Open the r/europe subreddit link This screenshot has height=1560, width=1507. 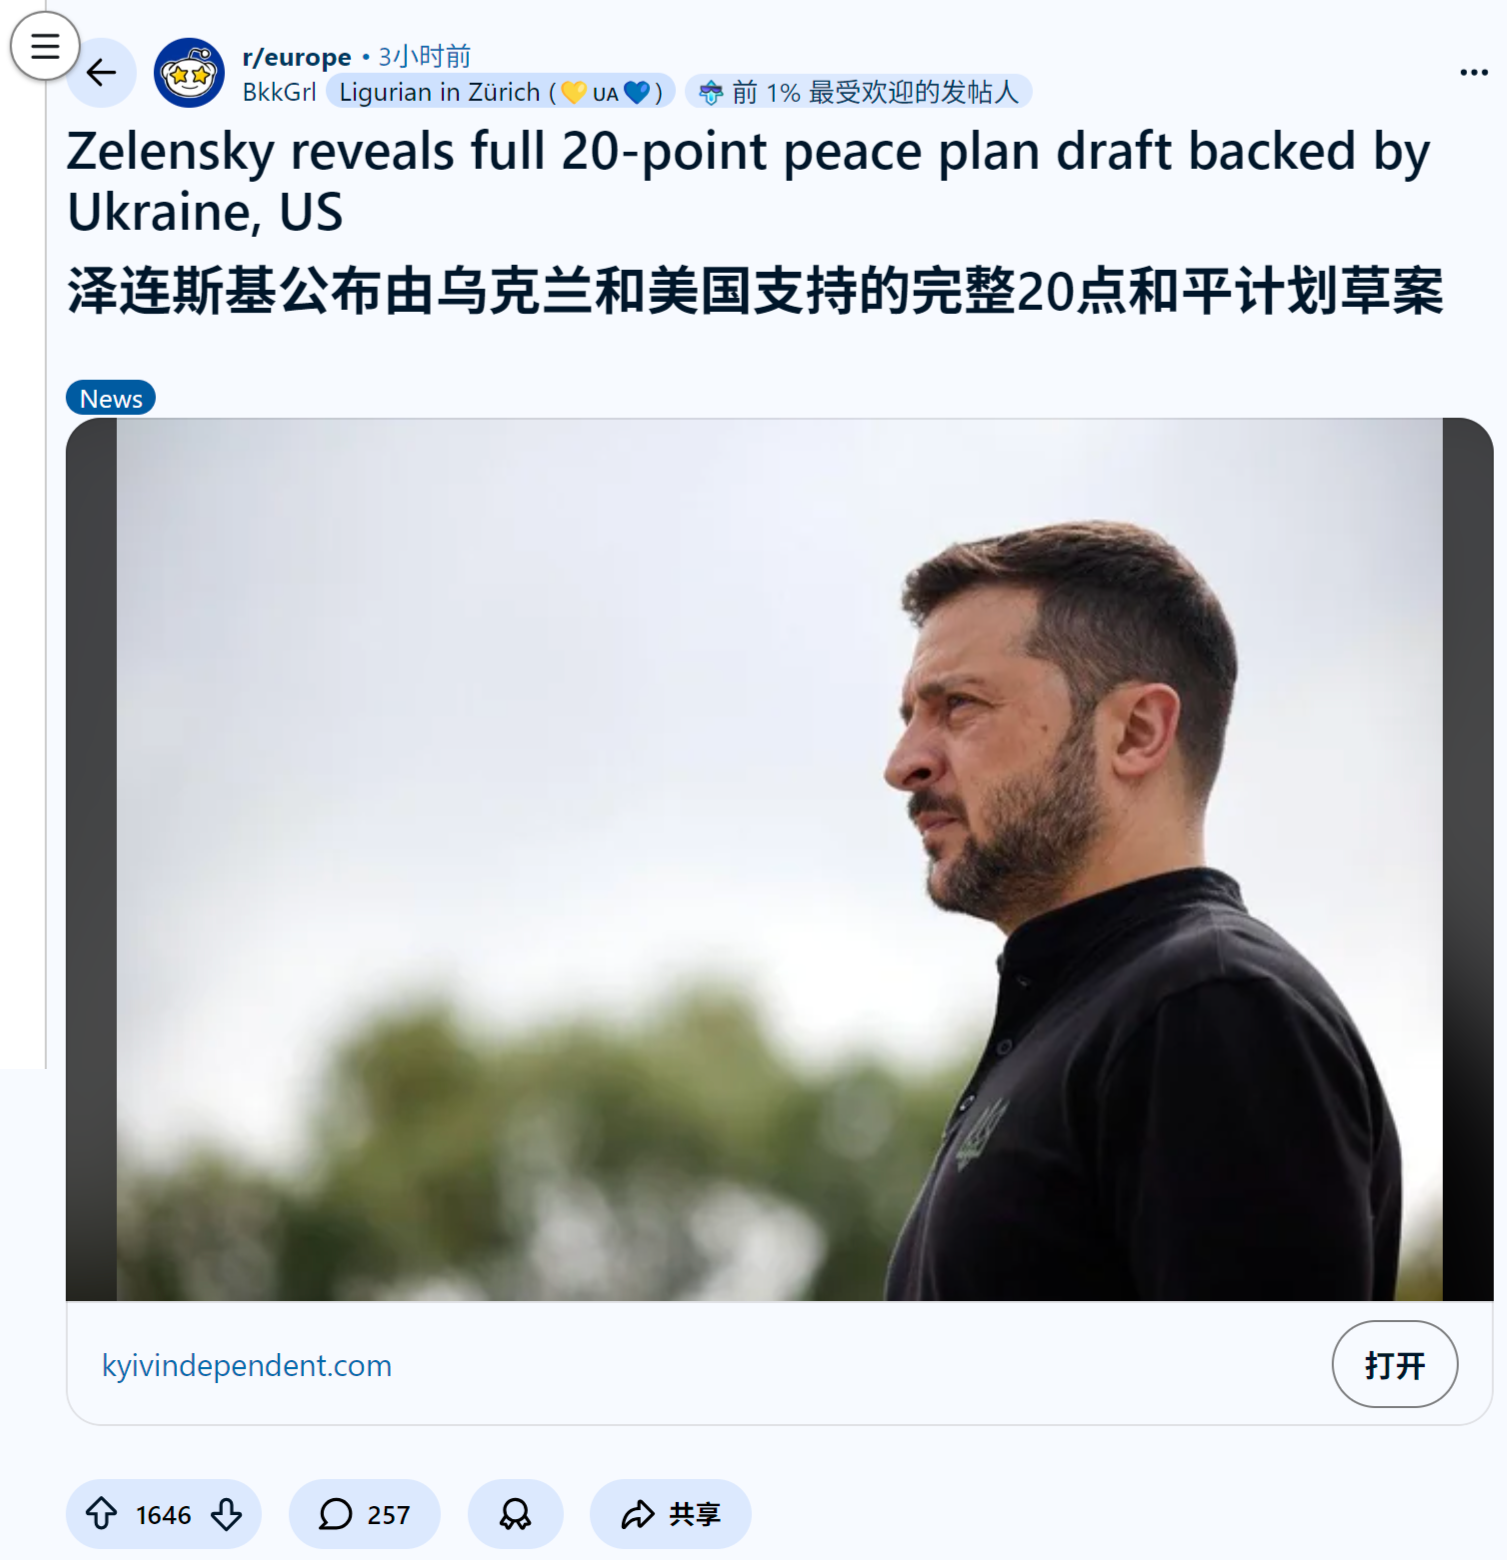click(x=297, y=57)
